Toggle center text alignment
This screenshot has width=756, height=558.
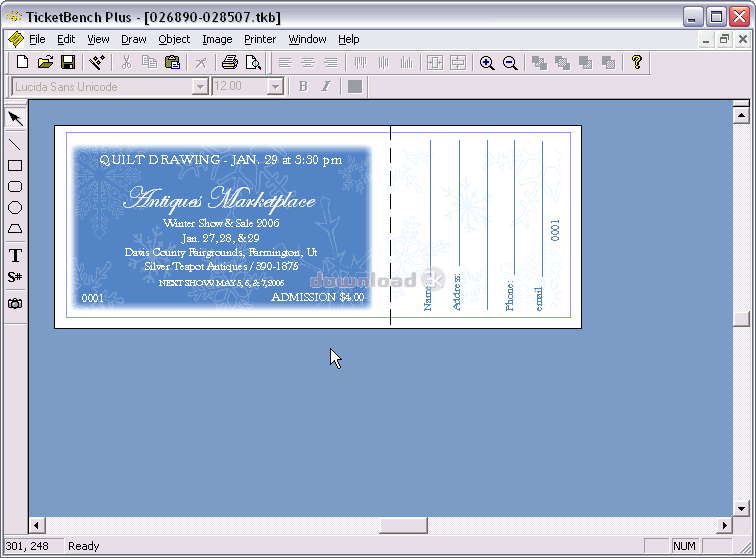click(307, 63)
